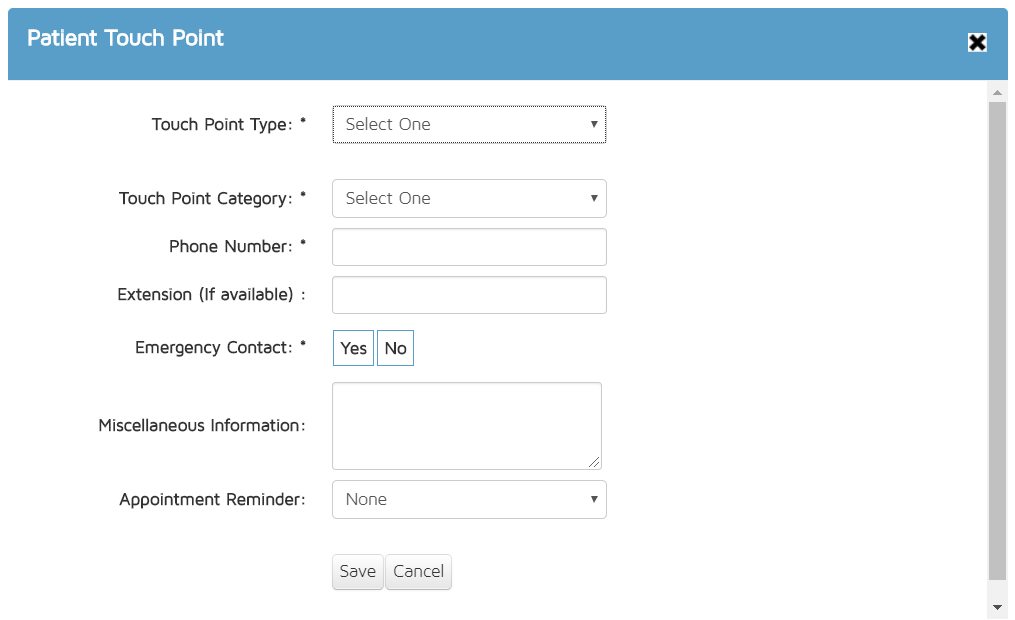
Task: Open the Touch Point Type dropdown
Action: pyautogui.click(x=469, y=125)
